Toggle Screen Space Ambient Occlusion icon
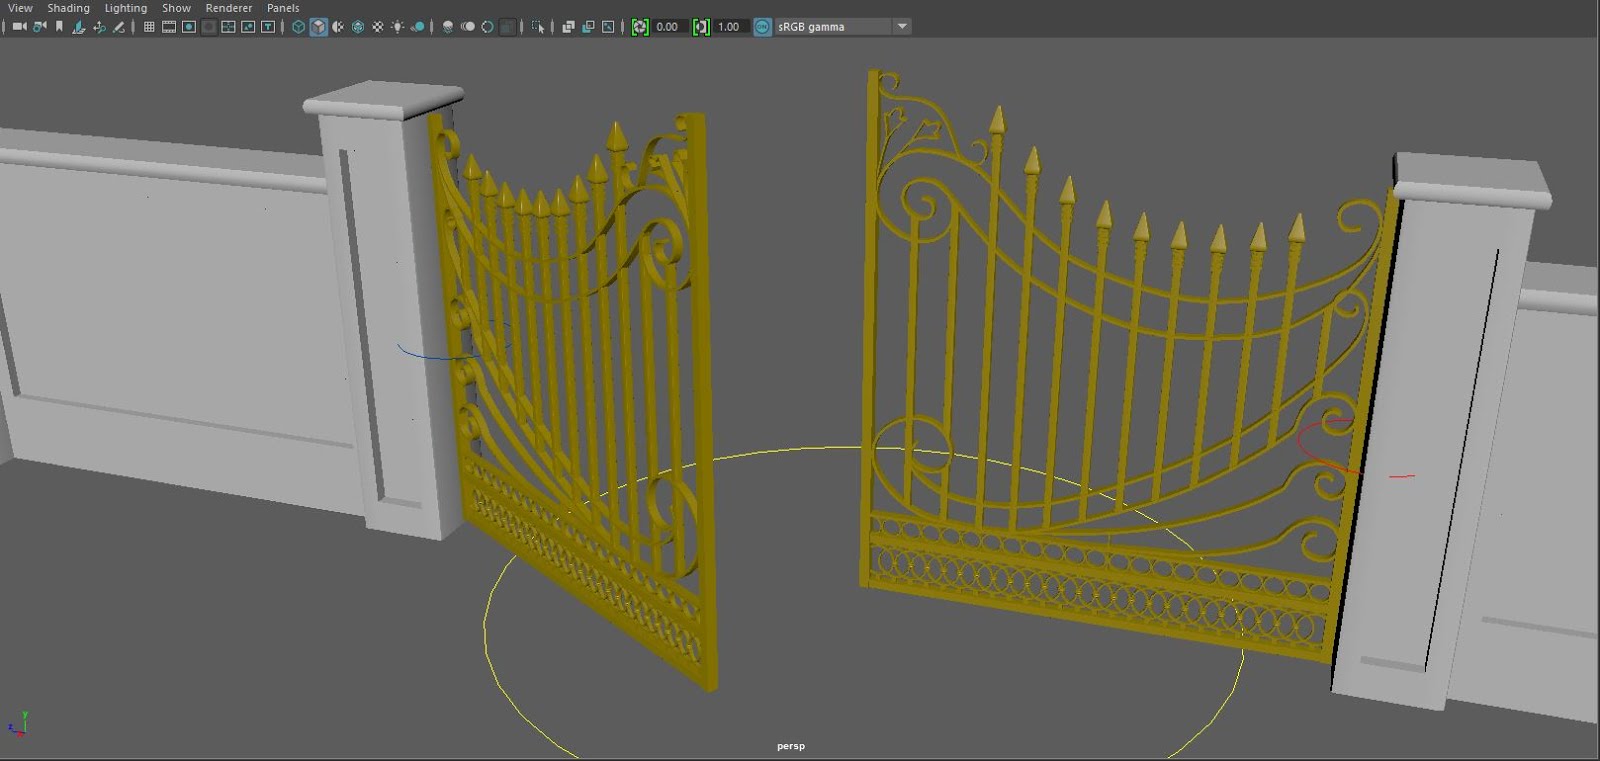 (448, 27)
